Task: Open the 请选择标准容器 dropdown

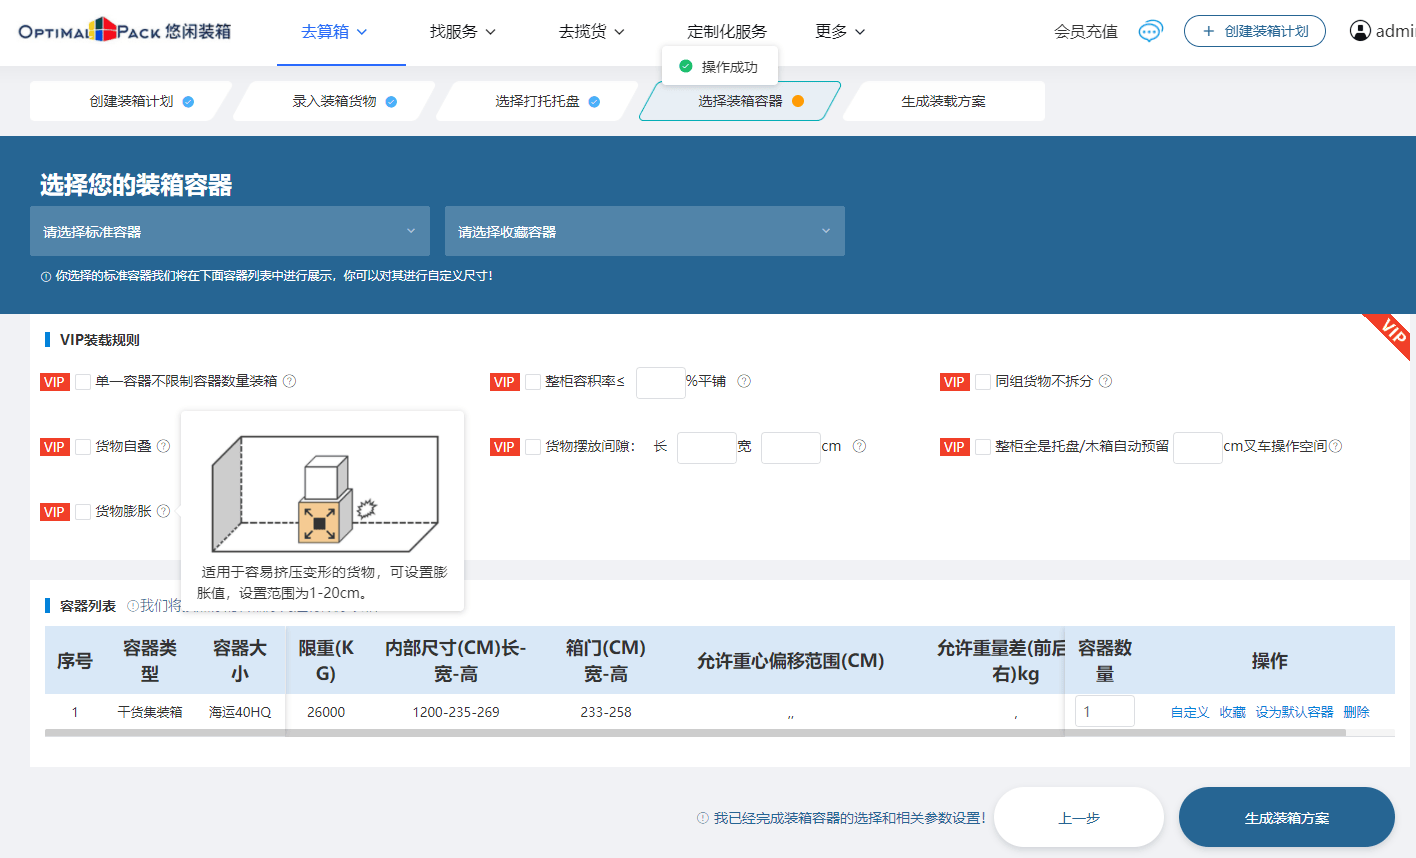Action: coord(230,231)
